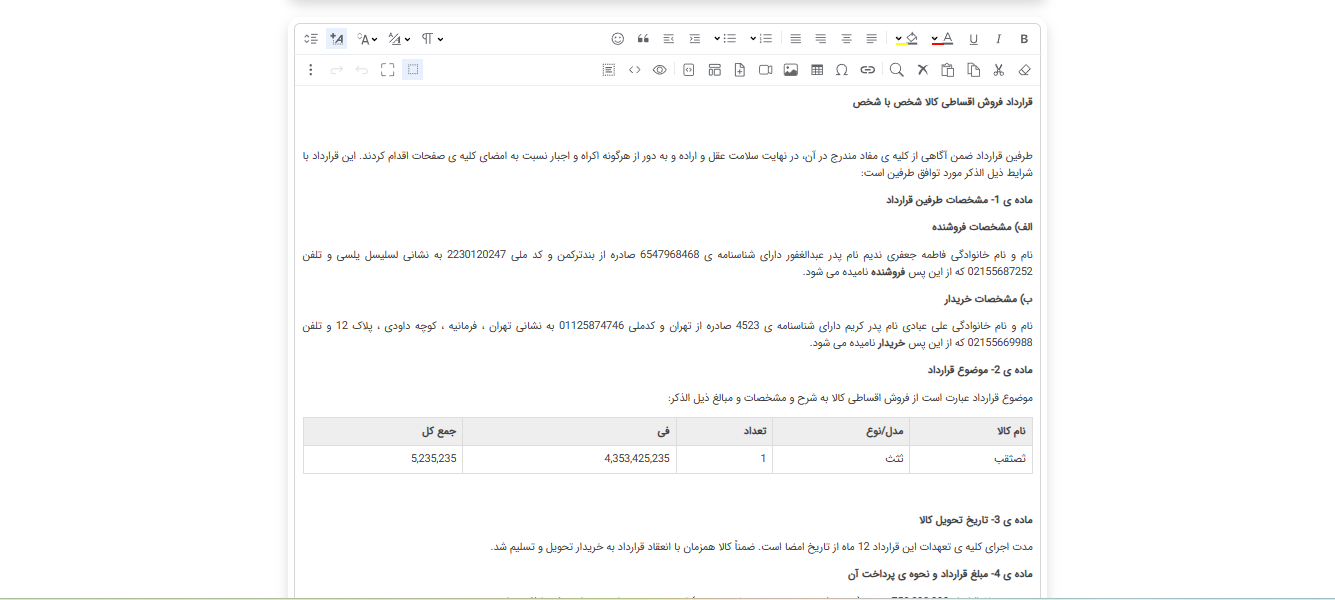Insert a table

pos(818,70)
